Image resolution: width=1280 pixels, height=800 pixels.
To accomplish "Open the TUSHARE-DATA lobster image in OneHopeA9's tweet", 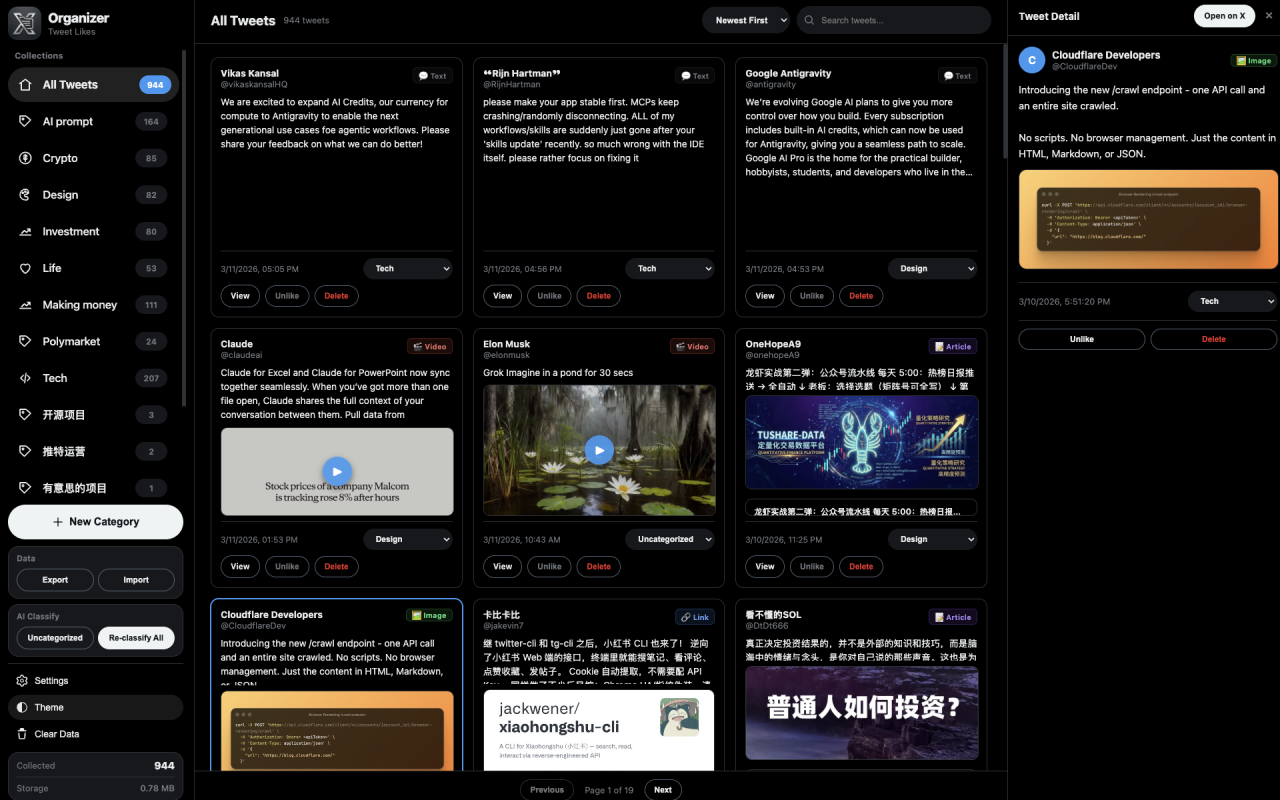I will point(862,443).
